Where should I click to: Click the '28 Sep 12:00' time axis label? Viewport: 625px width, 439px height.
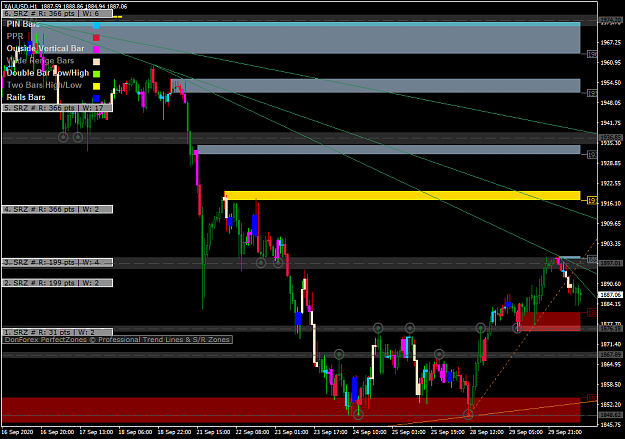tap(487, 432)
